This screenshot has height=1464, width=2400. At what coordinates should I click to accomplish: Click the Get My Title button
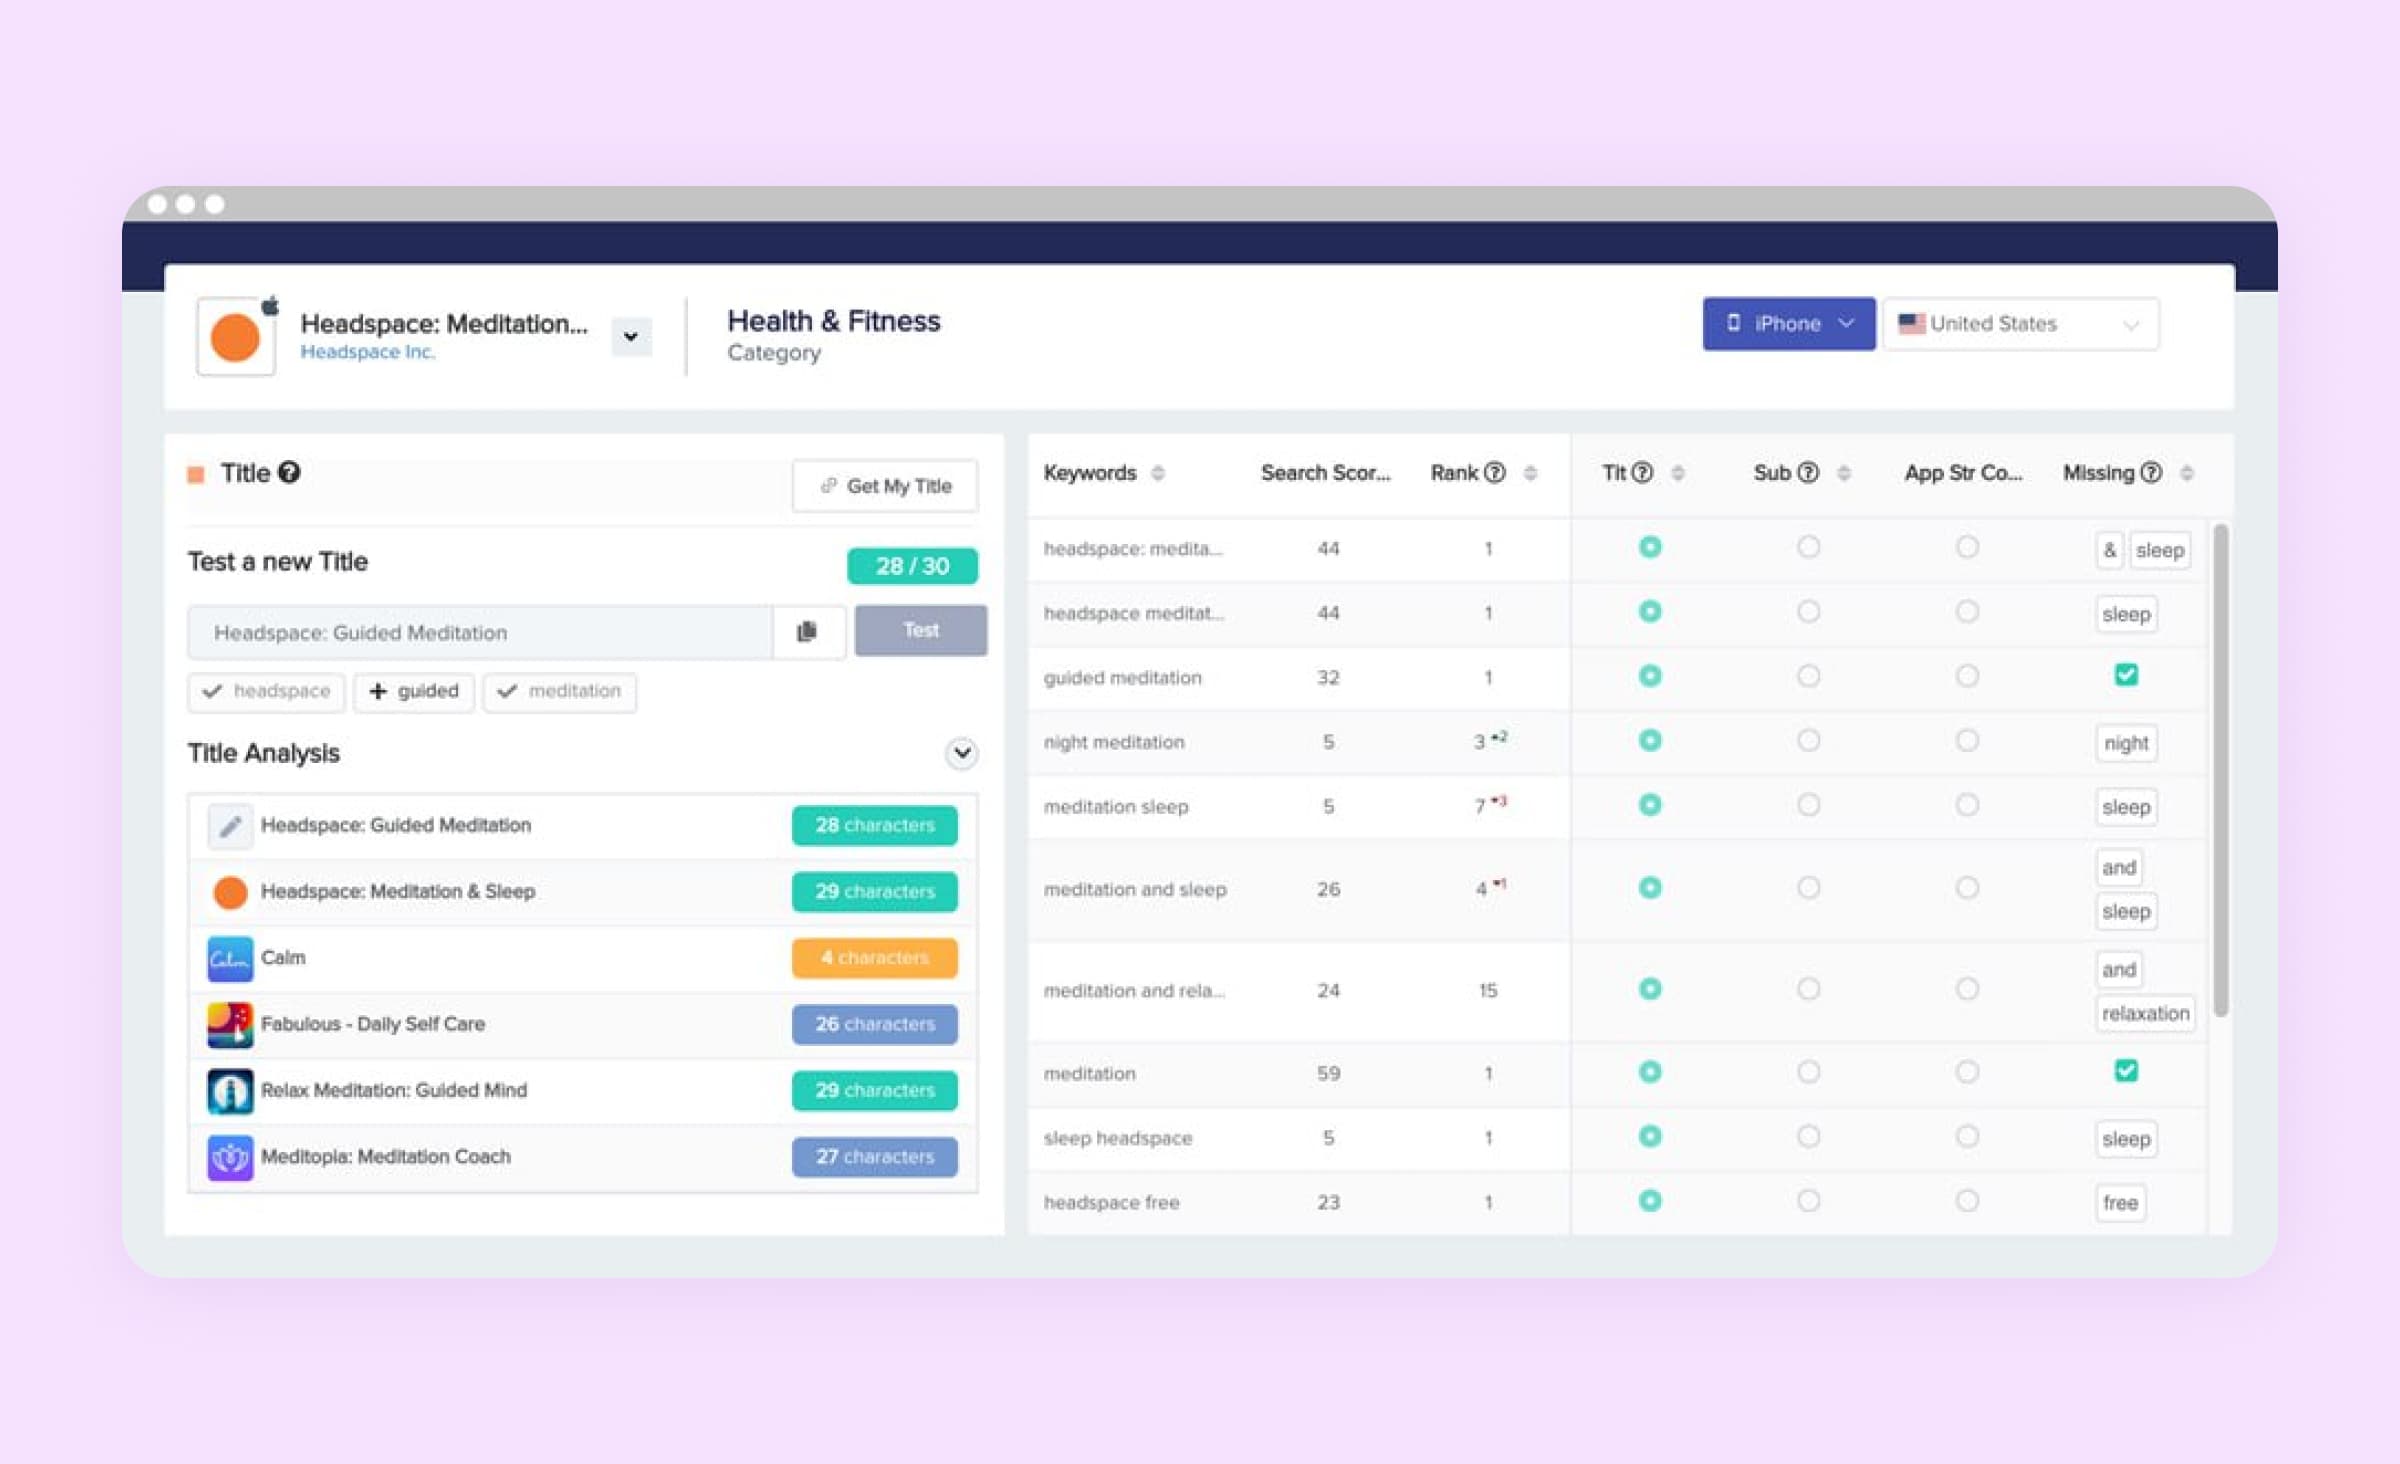click(x=885, y=486)
